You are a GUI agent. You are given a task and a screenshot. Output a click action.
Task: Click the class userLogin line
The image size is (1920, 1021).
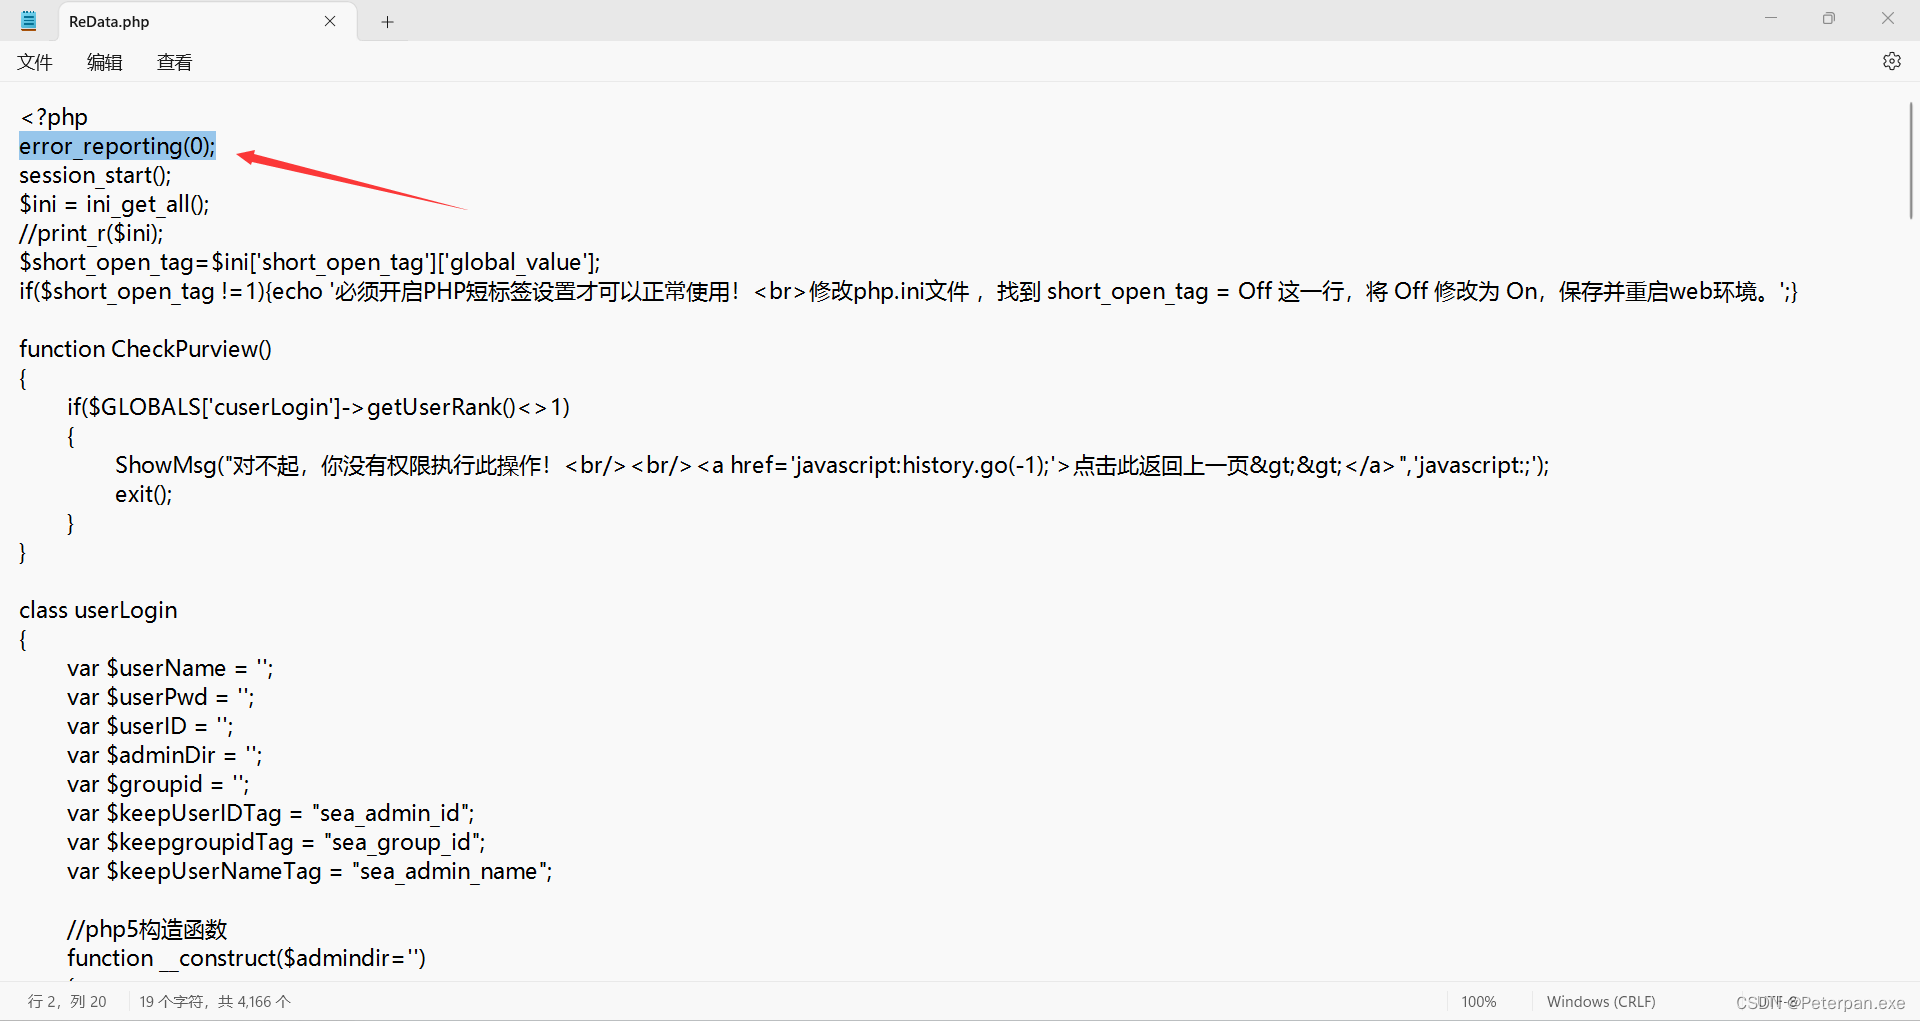point(98,611)
